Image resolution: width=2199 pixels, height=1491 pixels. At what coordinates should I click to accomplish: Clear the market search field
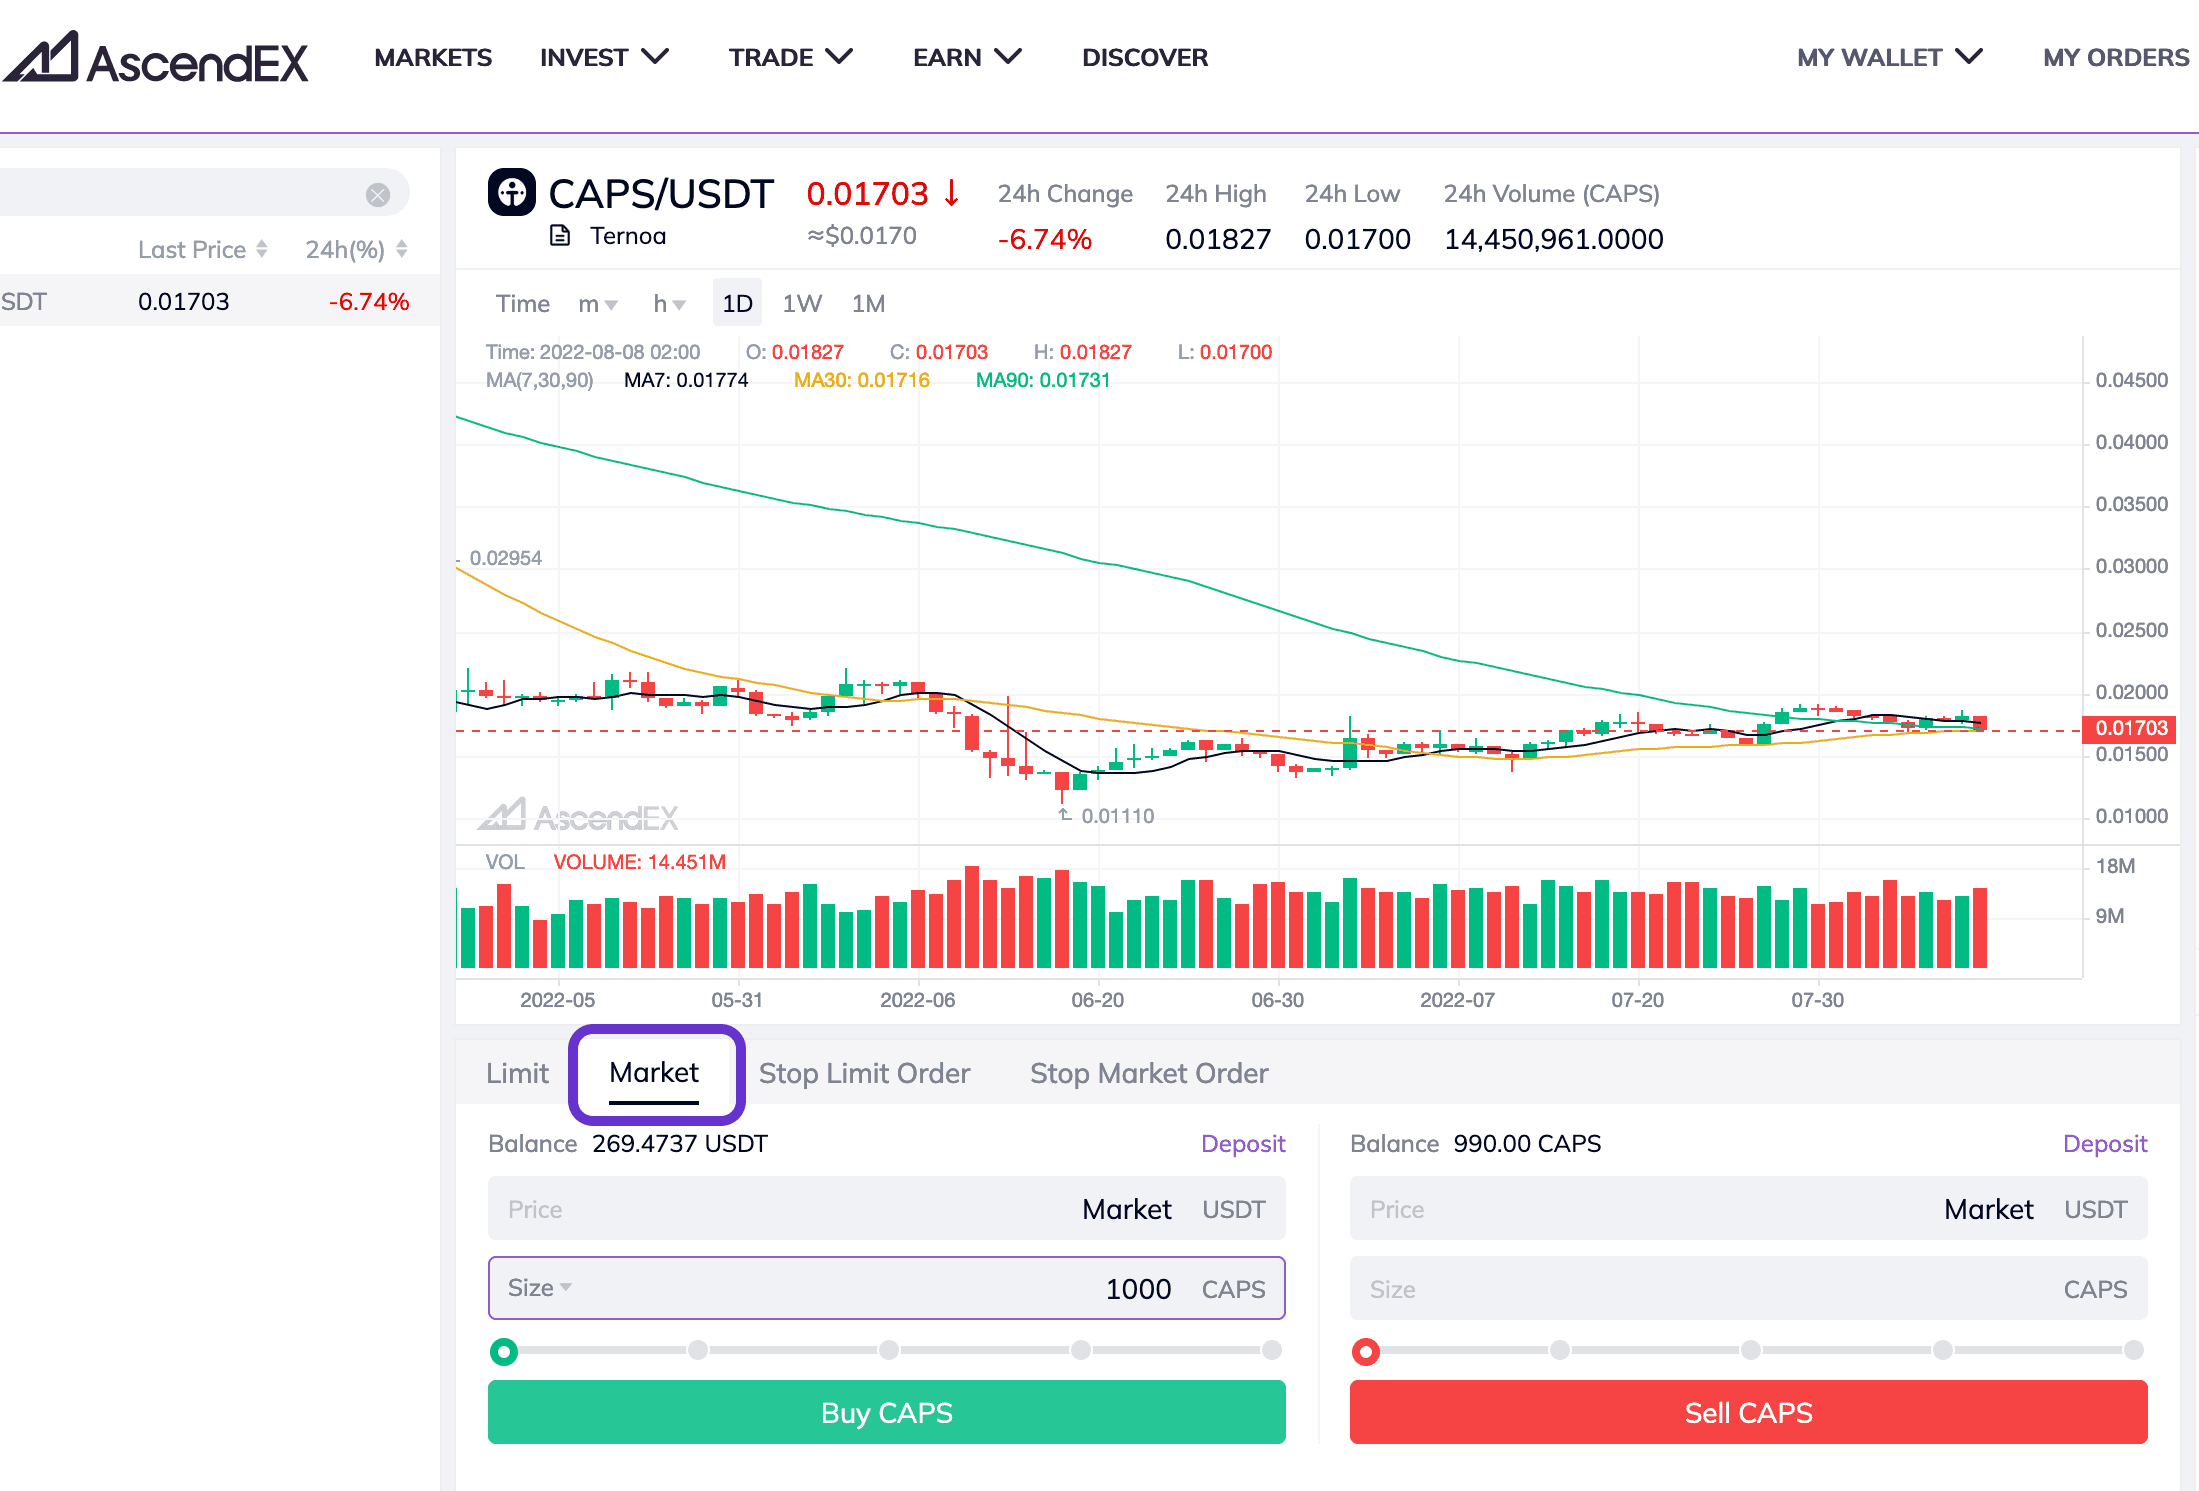point(378,194)
